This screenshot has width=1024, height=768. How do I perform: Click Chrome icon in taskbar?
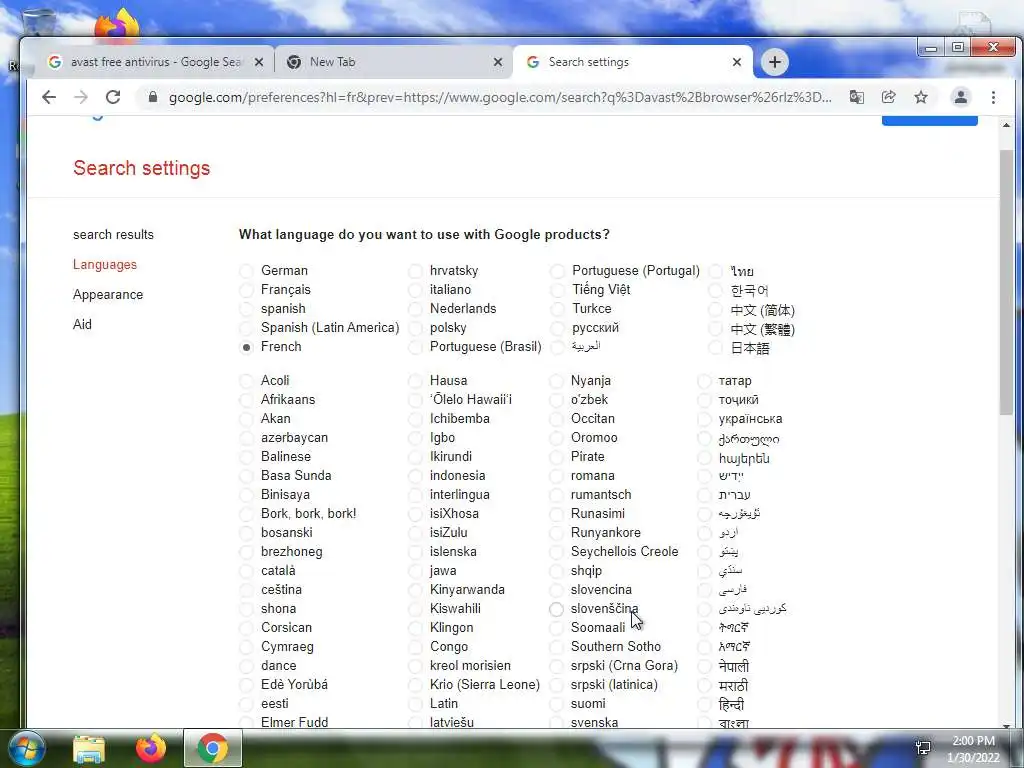pos(212,748)
